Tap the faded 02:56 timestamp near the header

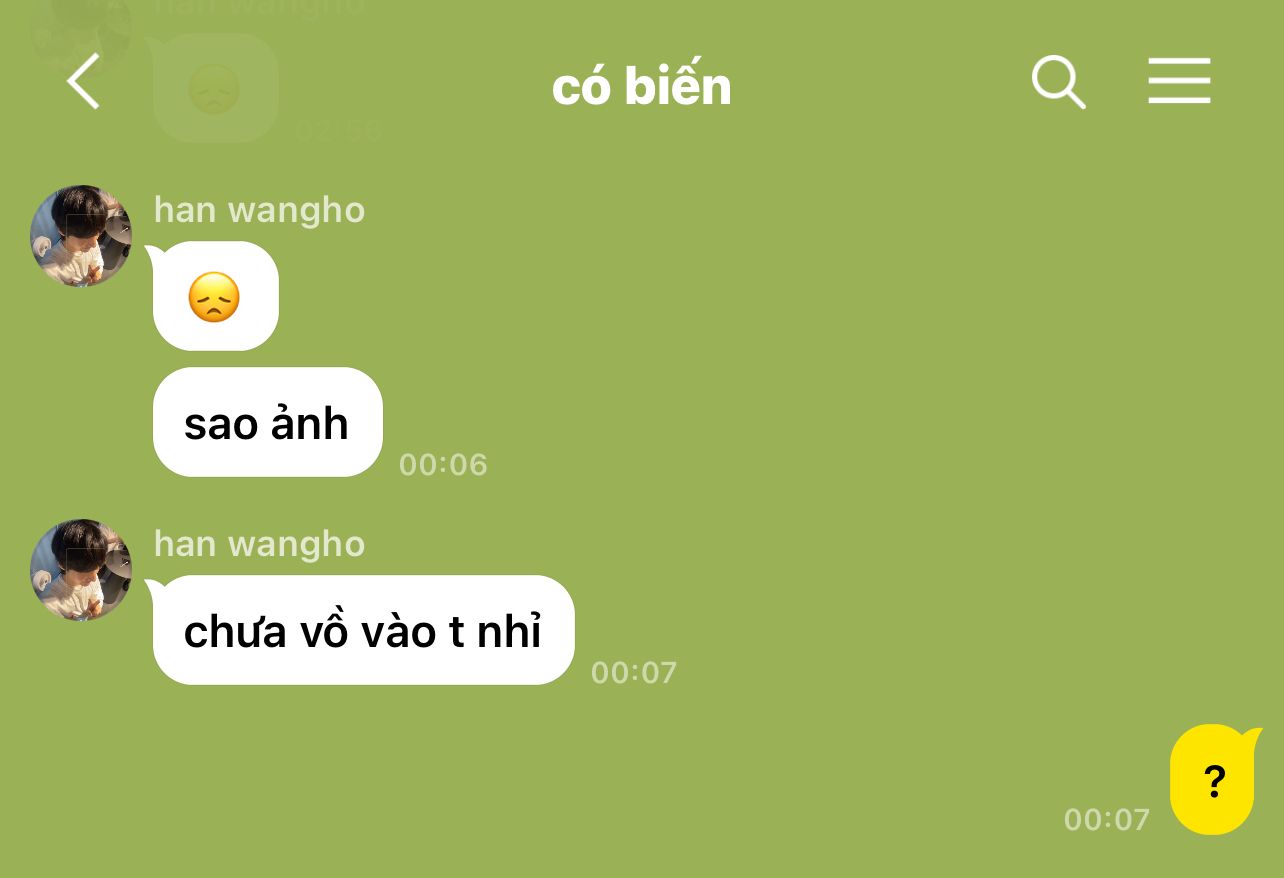(339, 131)
